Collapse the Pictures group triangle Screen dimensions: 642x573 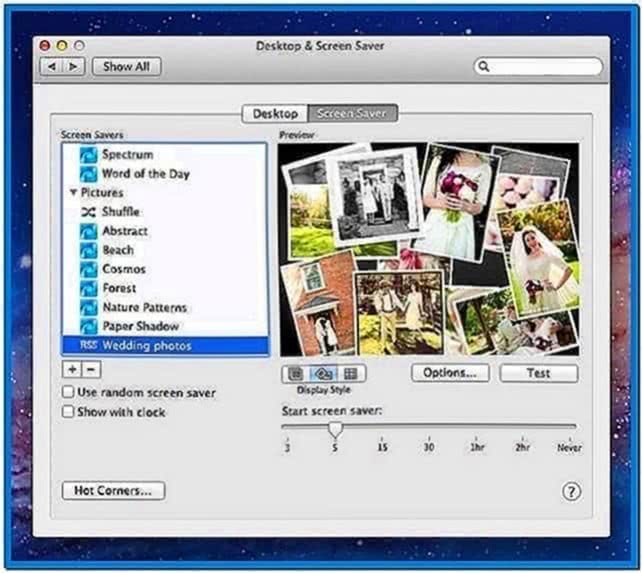[73, 192]
